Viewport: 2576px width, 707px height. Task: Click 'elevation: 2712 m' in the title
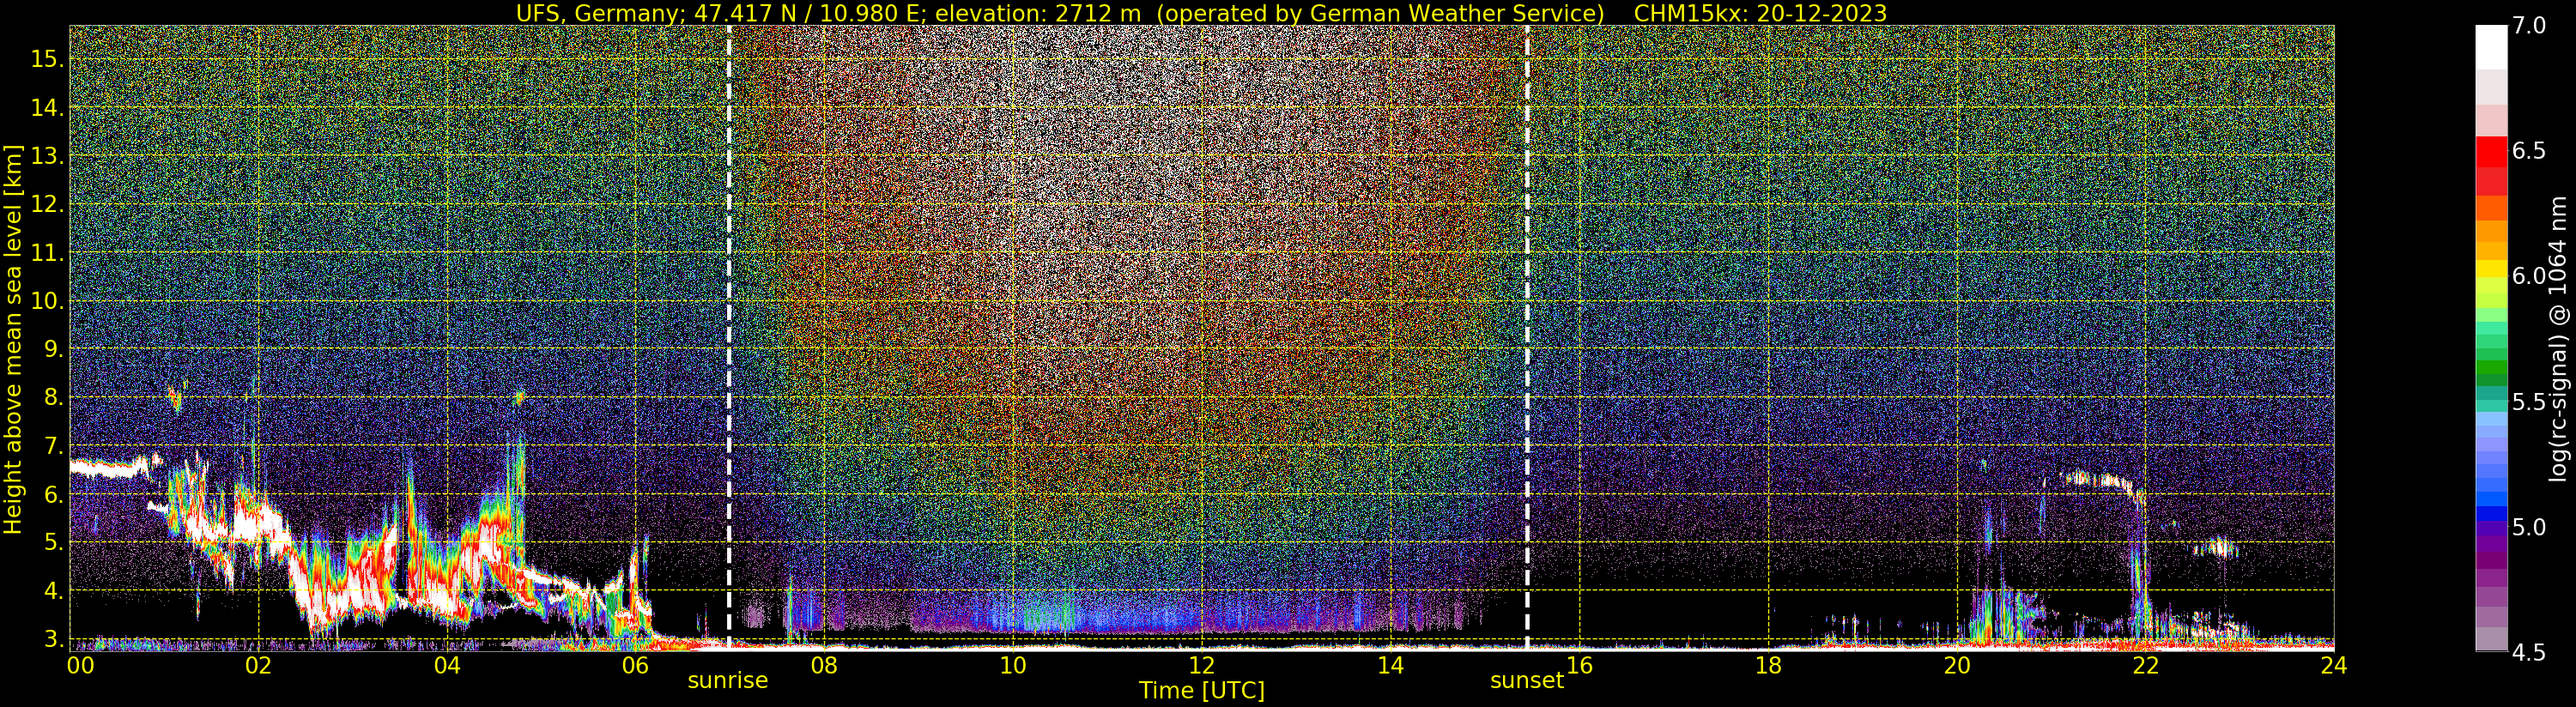1038,13
